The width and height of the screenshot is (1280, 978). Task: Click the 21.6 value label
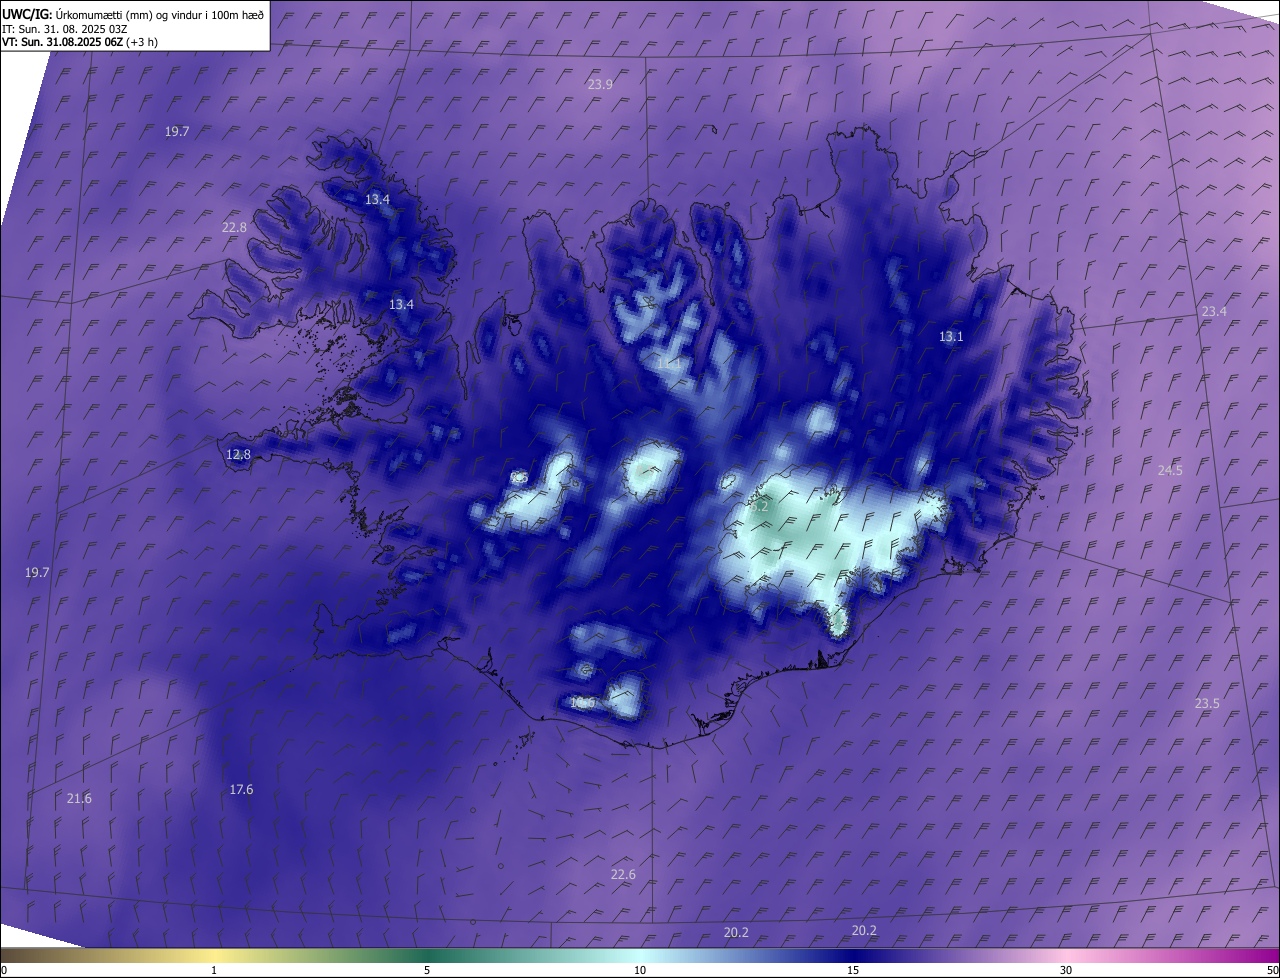79,798
